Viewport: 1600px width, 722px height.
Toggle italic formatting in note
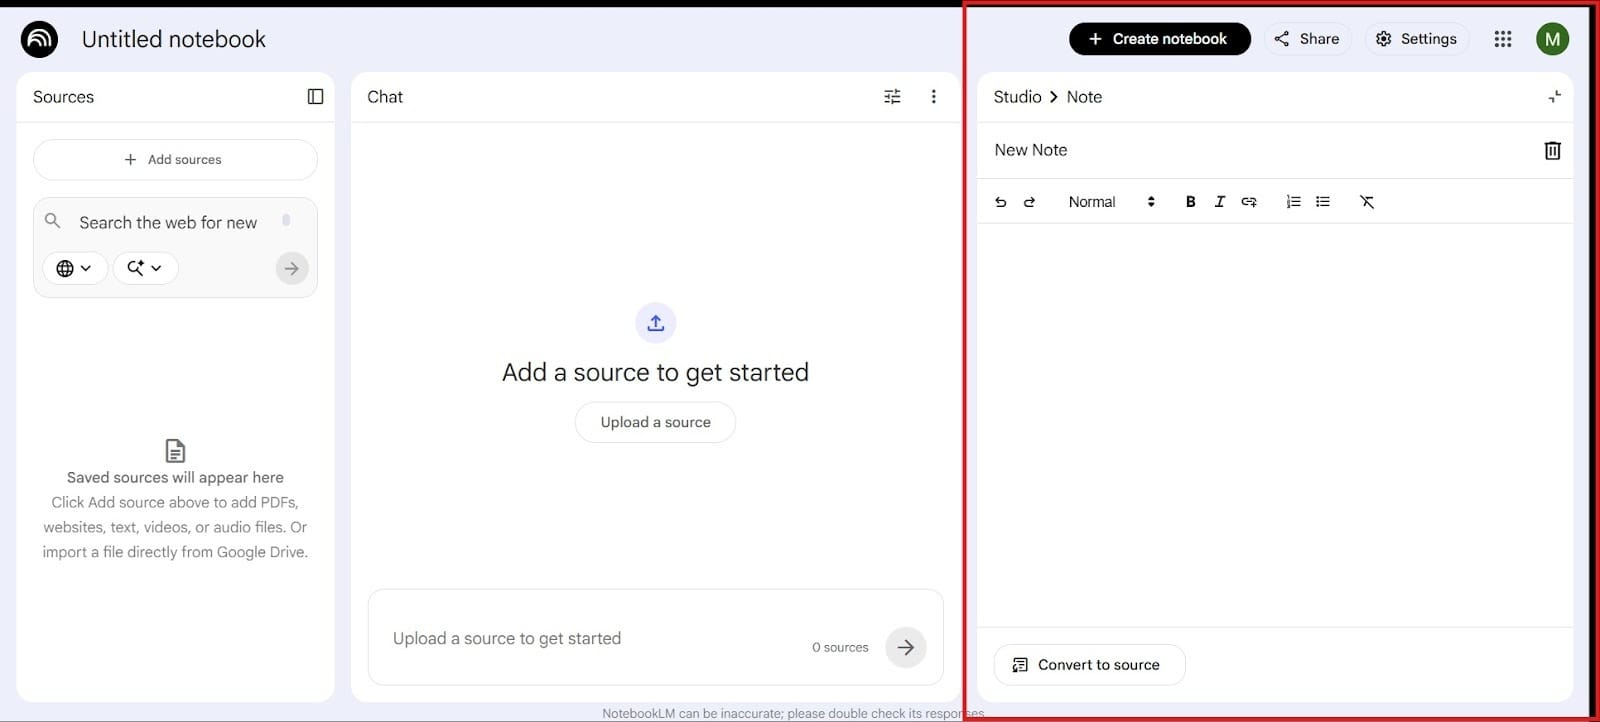click(1219, 202)
